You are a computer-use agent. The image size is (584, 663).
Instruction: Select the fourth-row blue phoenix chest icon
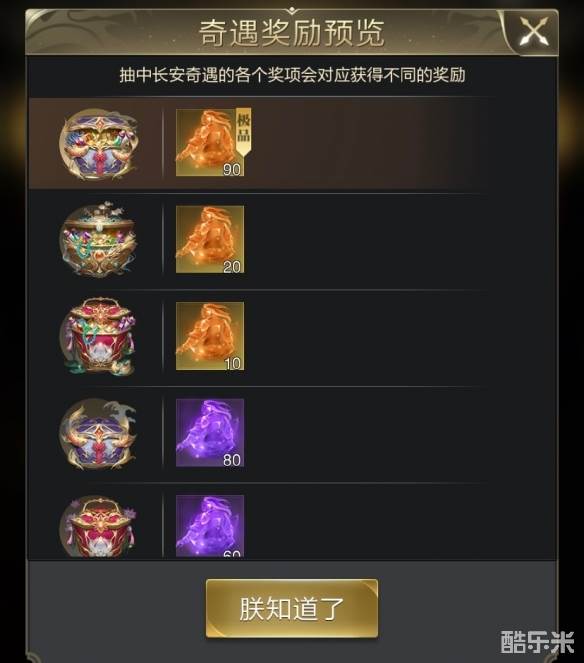[x=99, y=433]
